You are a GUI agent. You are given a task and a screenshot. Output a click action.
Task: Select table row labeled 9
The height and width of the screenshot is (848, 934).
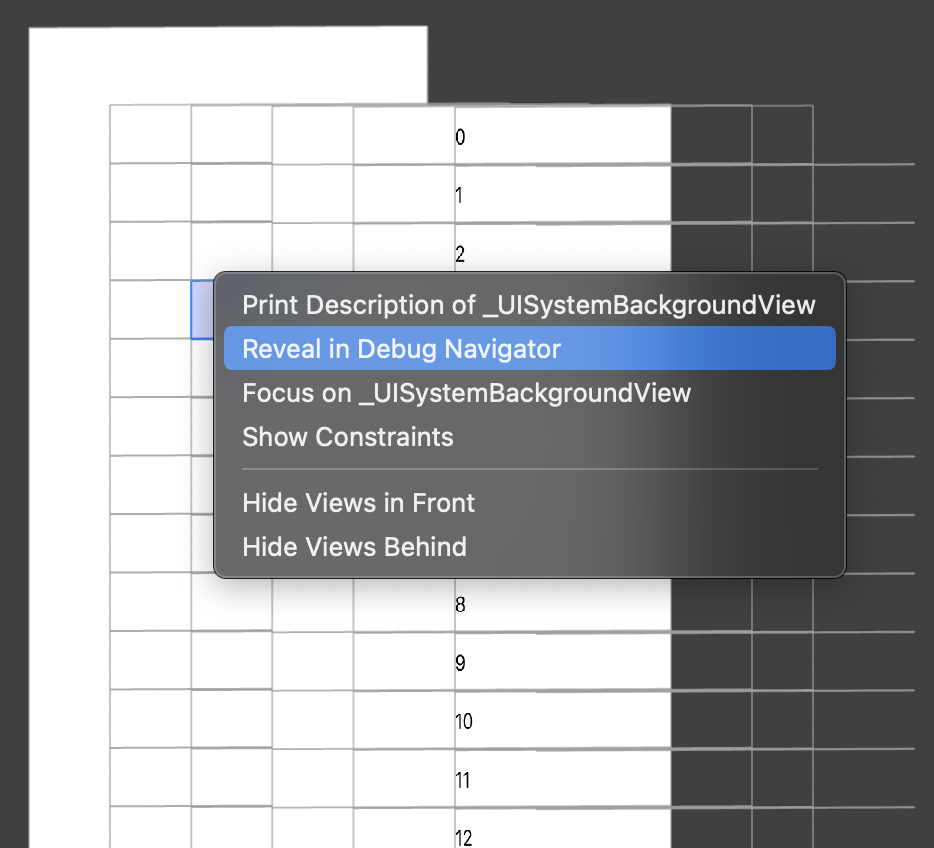[563, 661]
